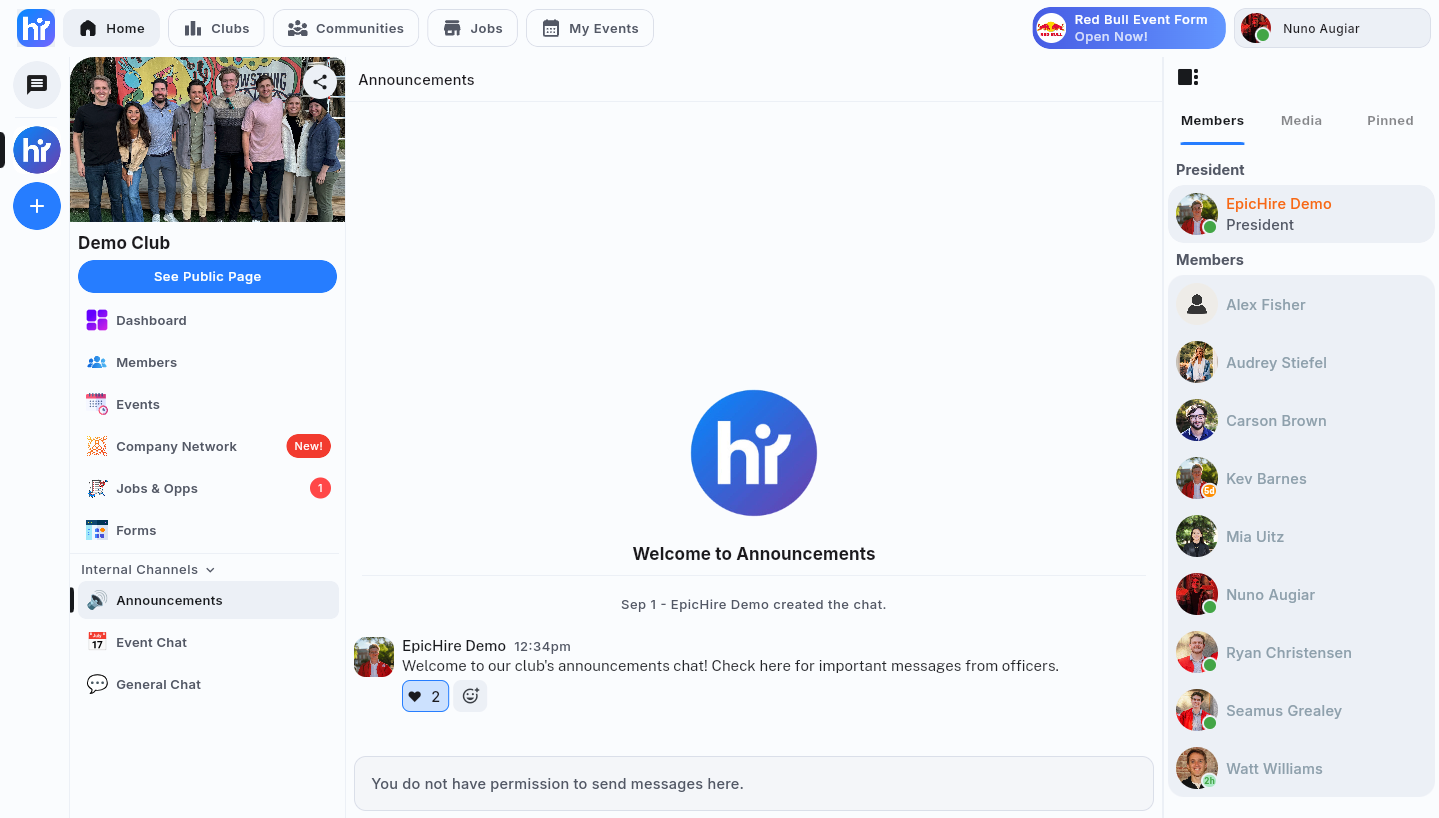Click the blue plus add club button
The width and height of the screenshot is (1439, 818).
(37, 206)
